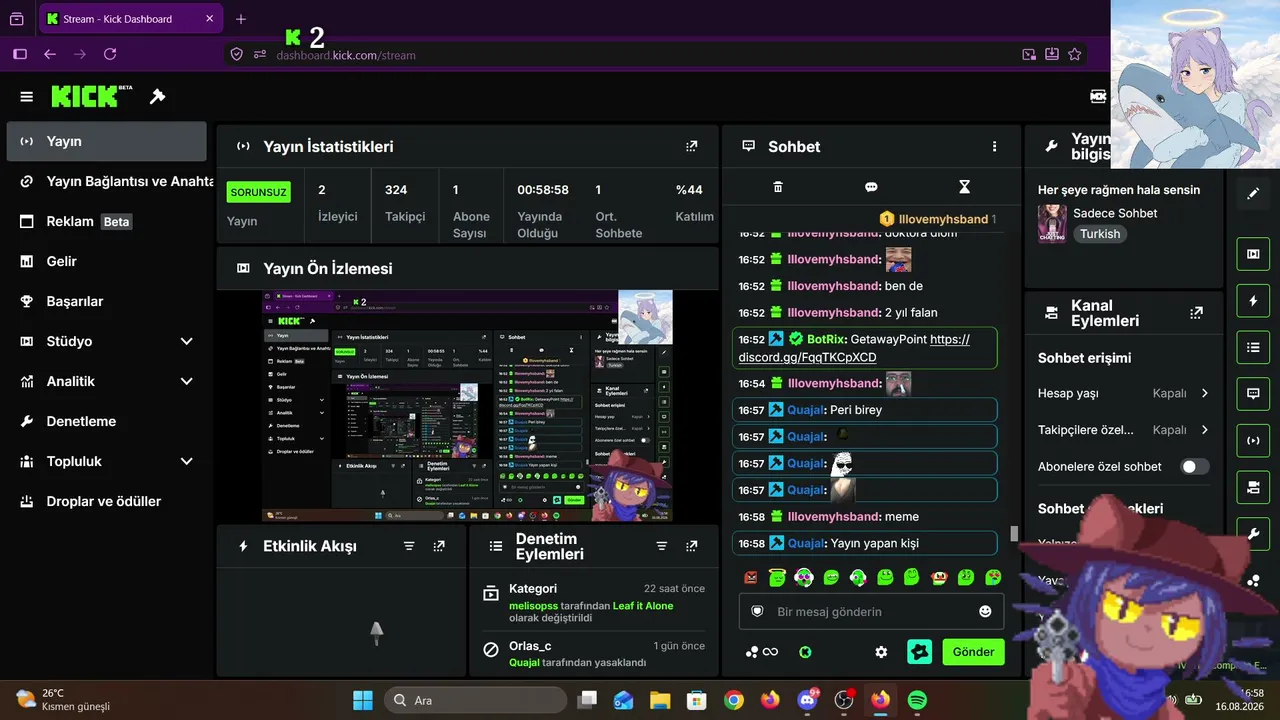Click the Turkish language tag
1280x720 pixels.
(1100, 234)
